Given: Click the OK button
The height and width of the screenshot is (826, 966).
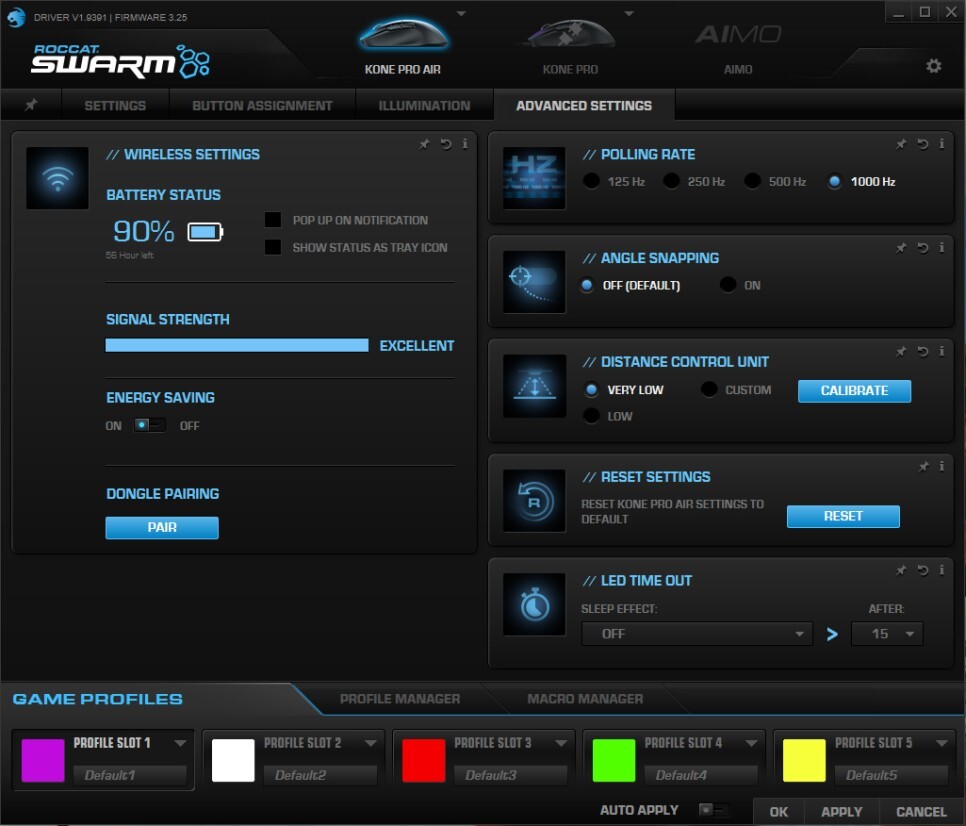Looking at the screenshot, I should (779, 812).
